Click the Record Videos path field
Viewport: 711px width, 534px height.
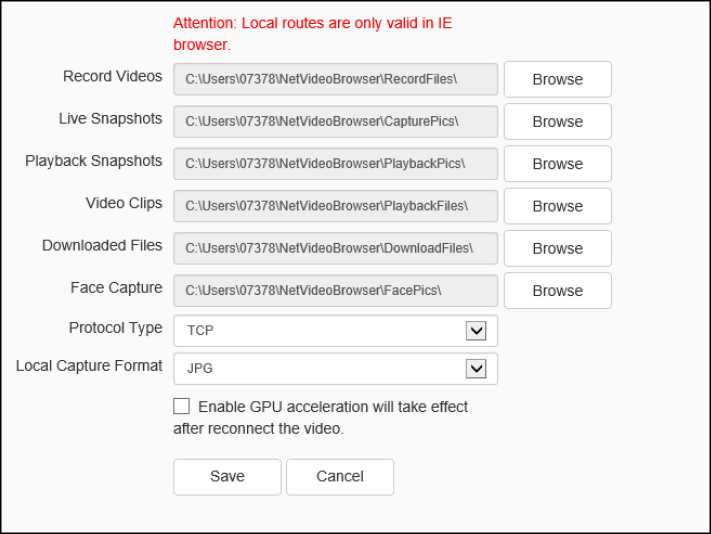tap(335, 80)
